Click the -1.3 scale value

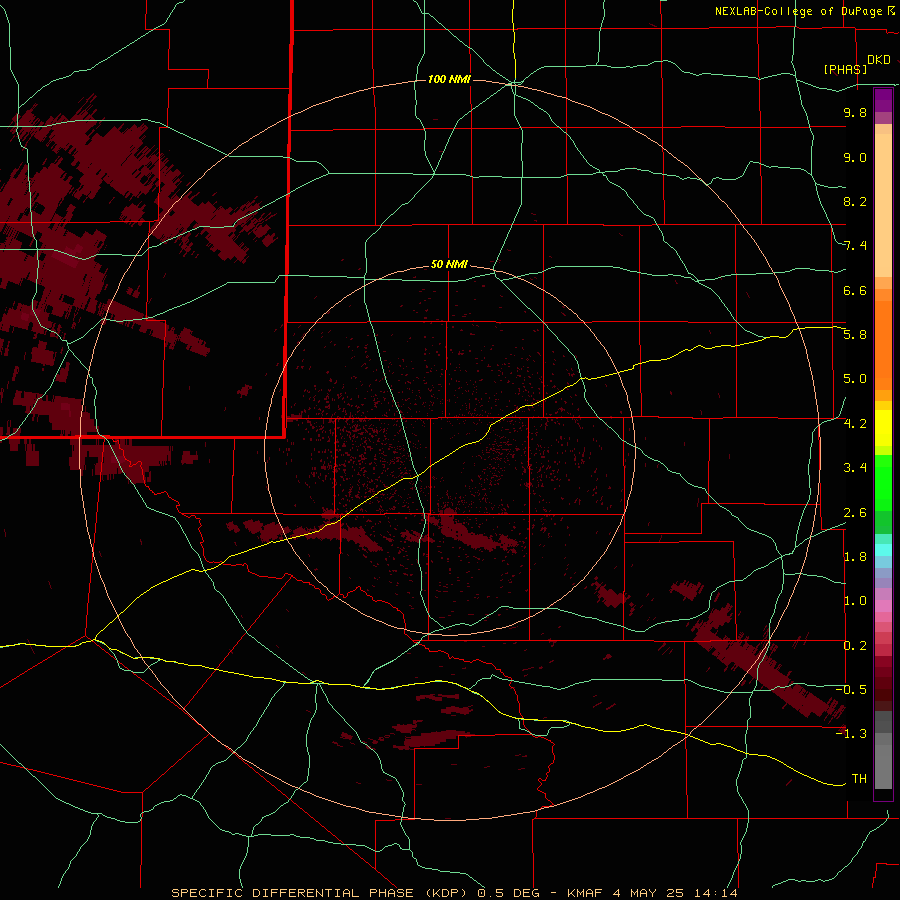(851, 734)
